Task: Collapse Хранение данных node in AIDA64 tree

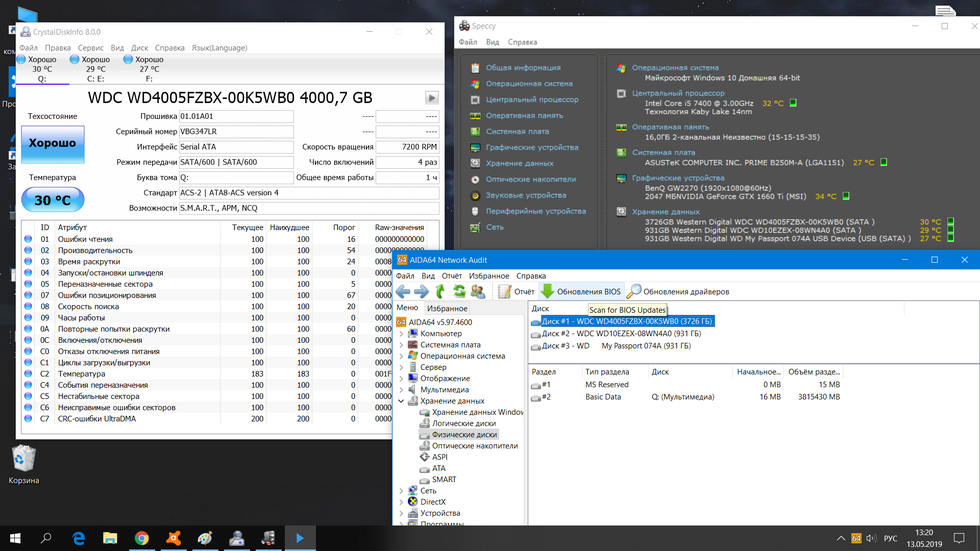Action: [x=401, y=401]
